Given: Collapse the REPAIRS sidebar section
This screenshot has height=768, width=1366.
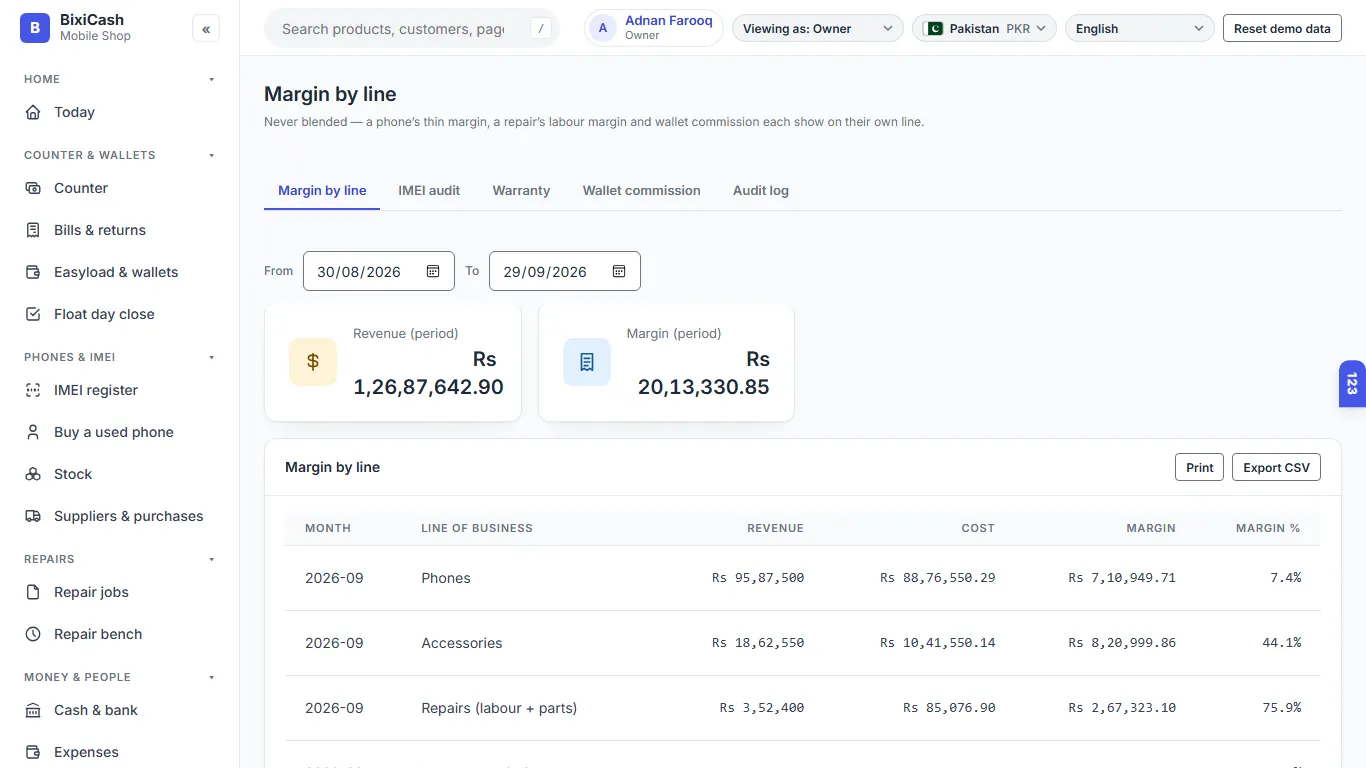Looking at the screenshot, I should click(x=211, y=559).
